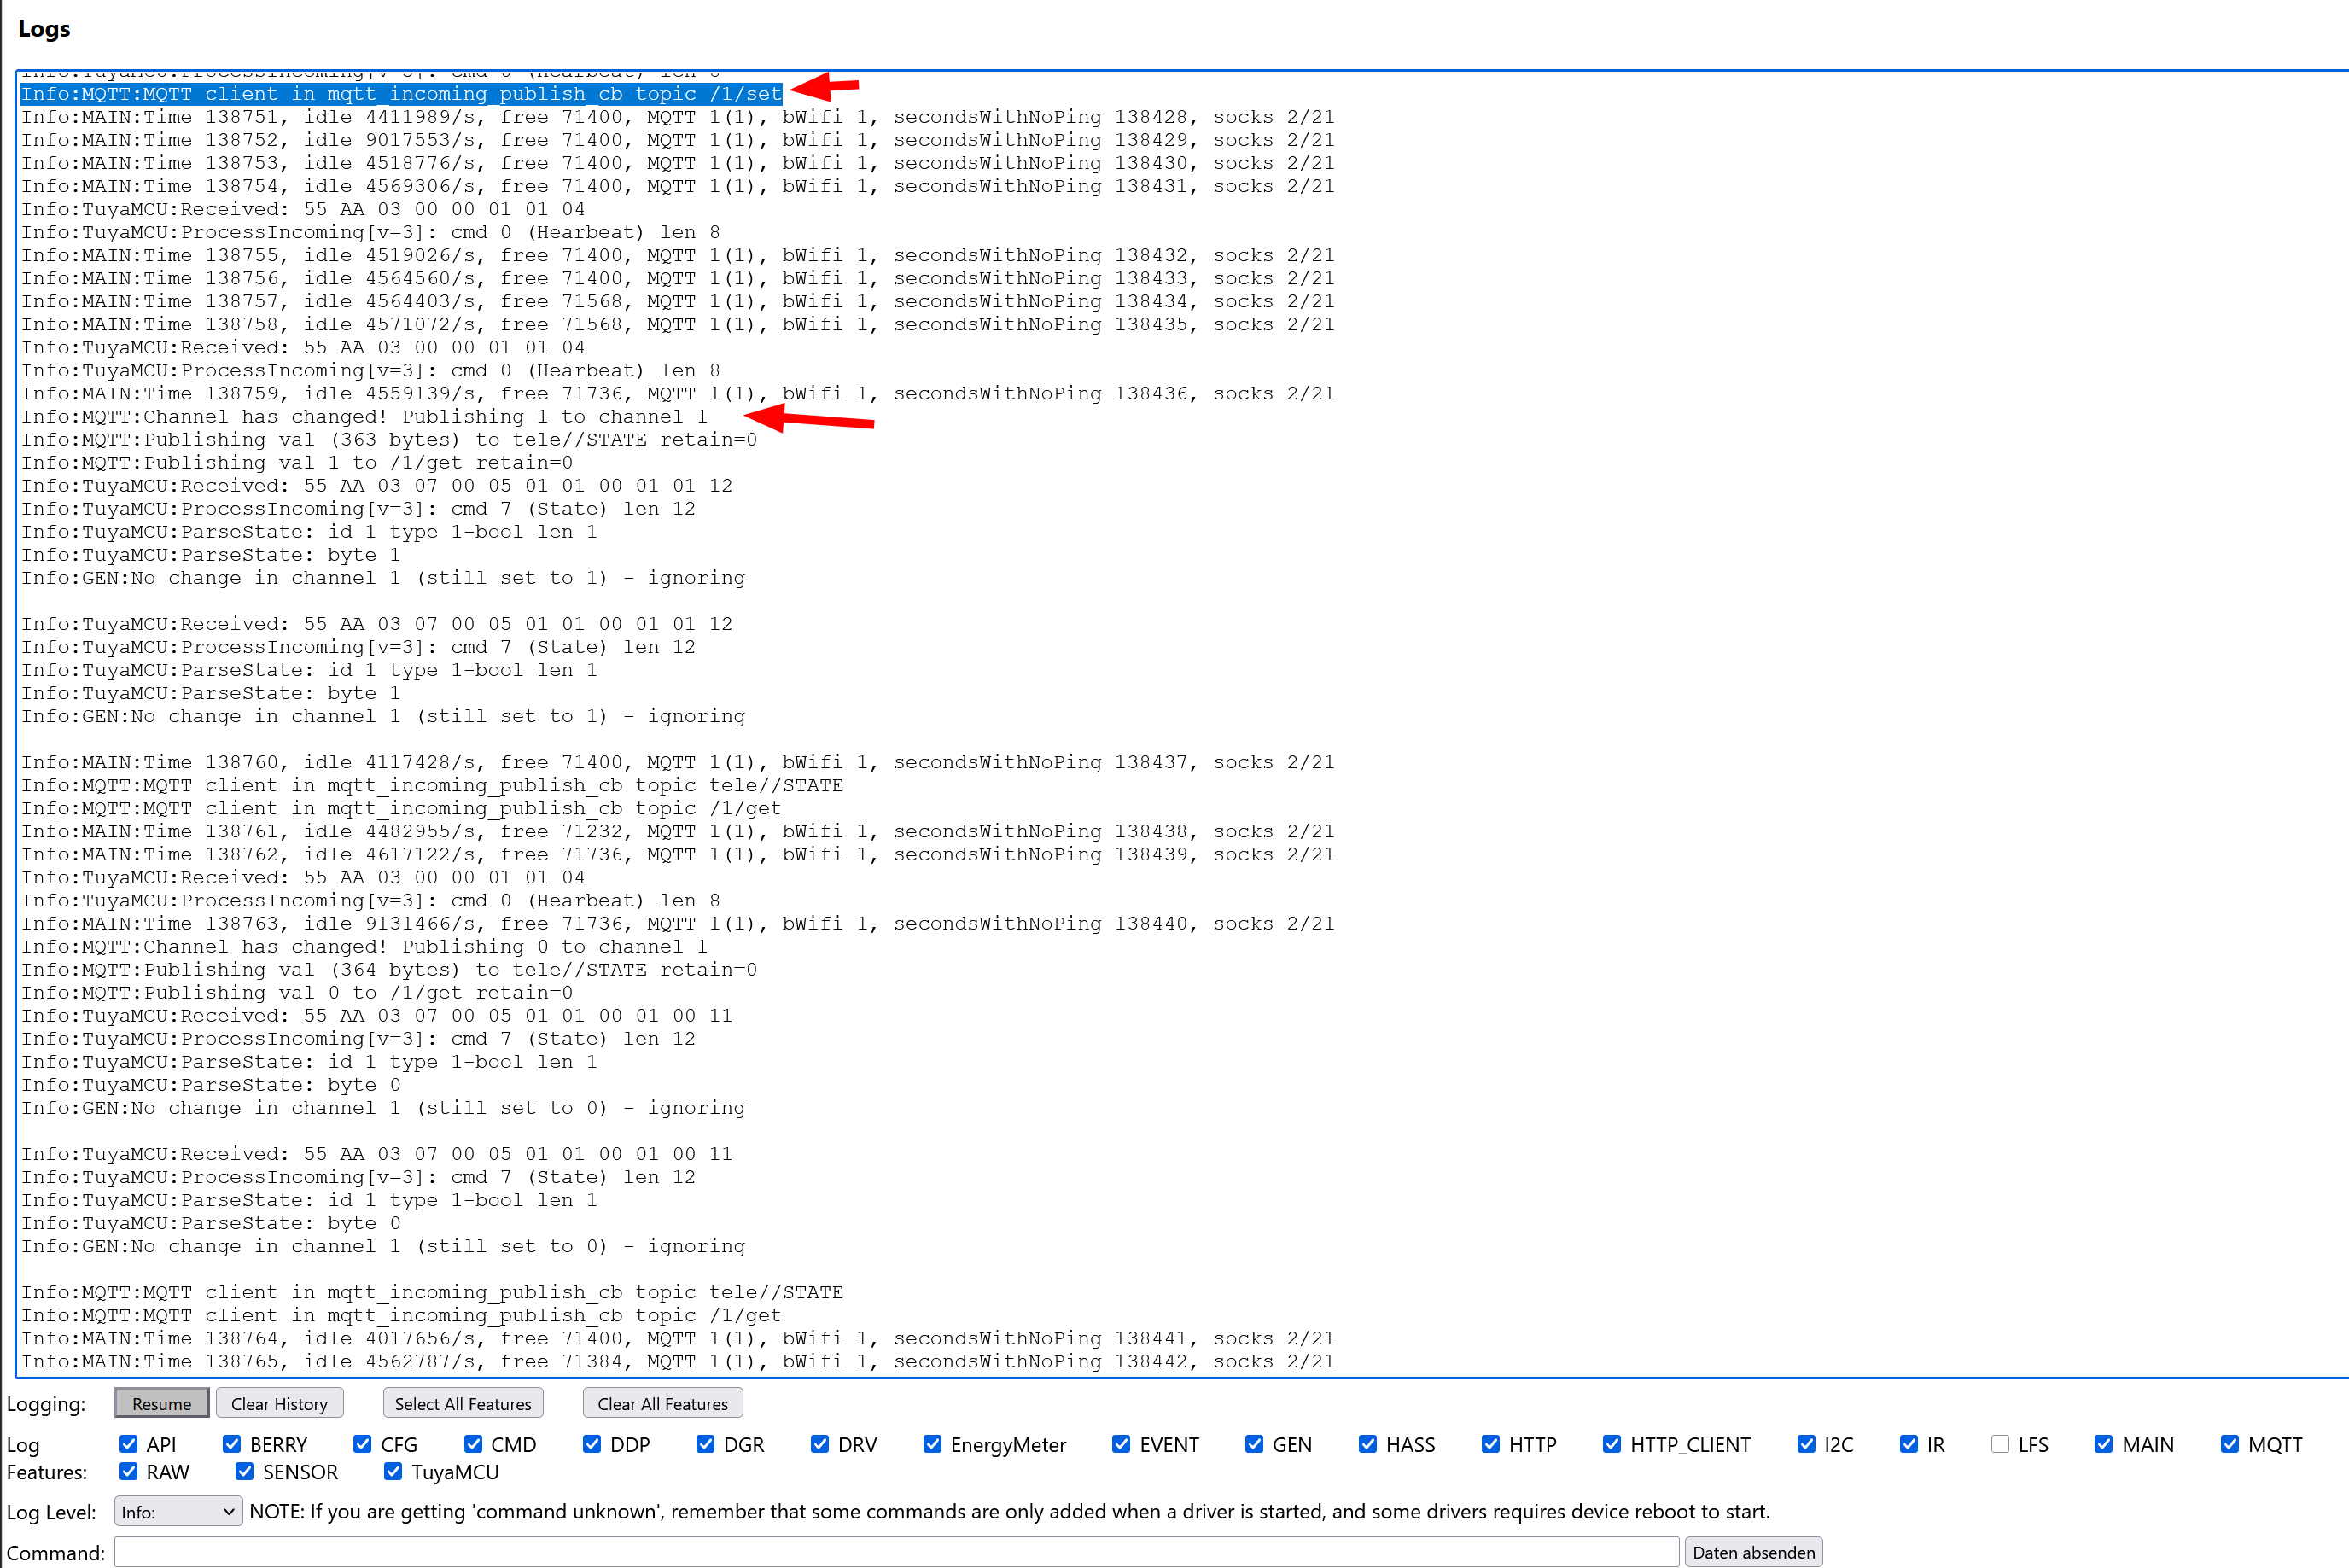Uncheck the MAIN log feature
This screenshot has height=1568, width=2349.
[x=2104, y=1444]
